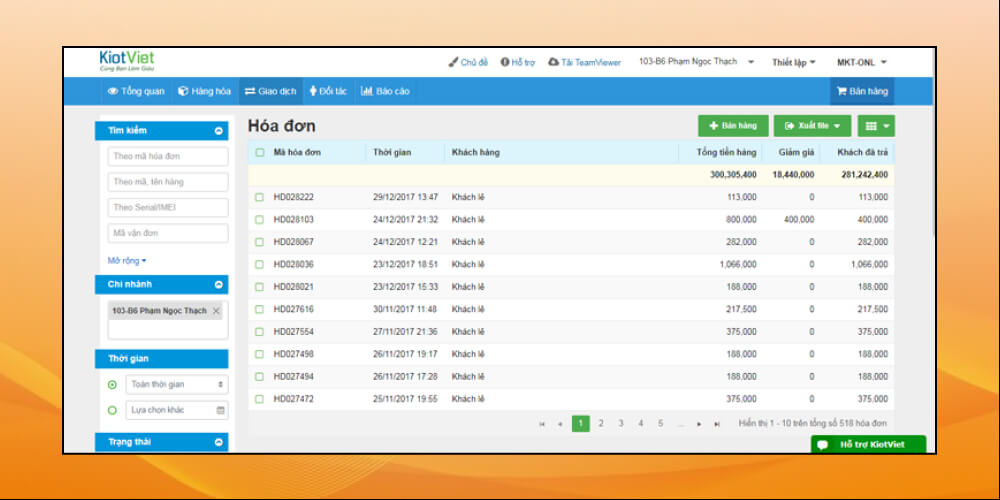Click the HỖ trợ KiotViet chat icon
Viewport: 1000px width, 500px height.
click(823, 445)
